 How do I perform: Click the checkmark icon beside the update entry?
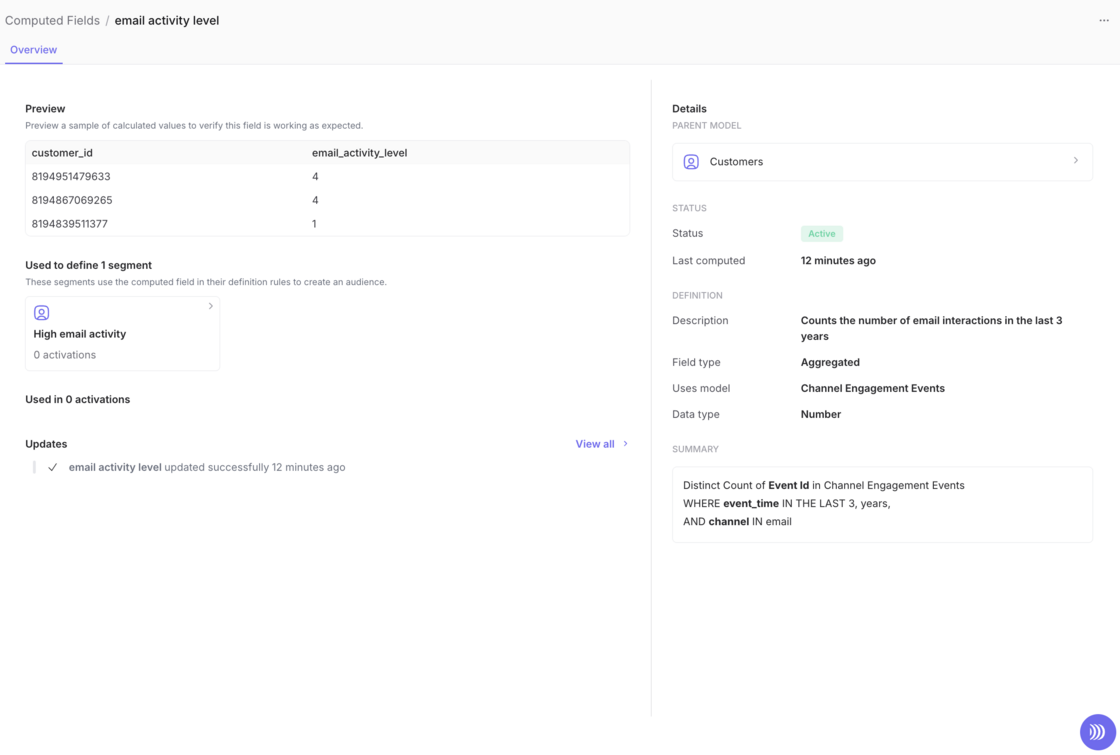(53, 468)
